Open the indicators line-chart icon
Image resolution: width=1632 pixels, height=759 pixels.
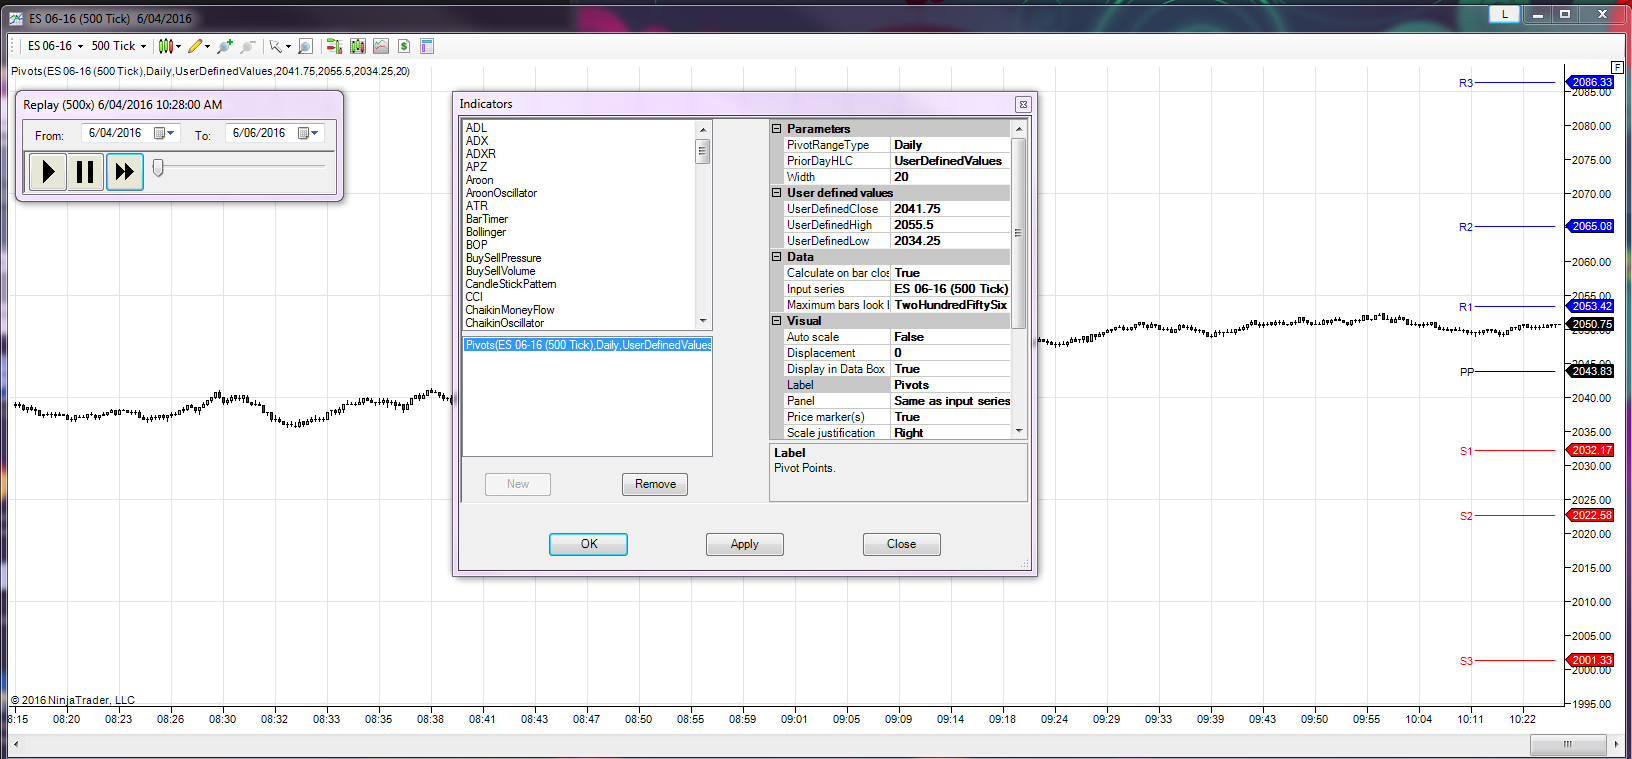click(381, 46)
